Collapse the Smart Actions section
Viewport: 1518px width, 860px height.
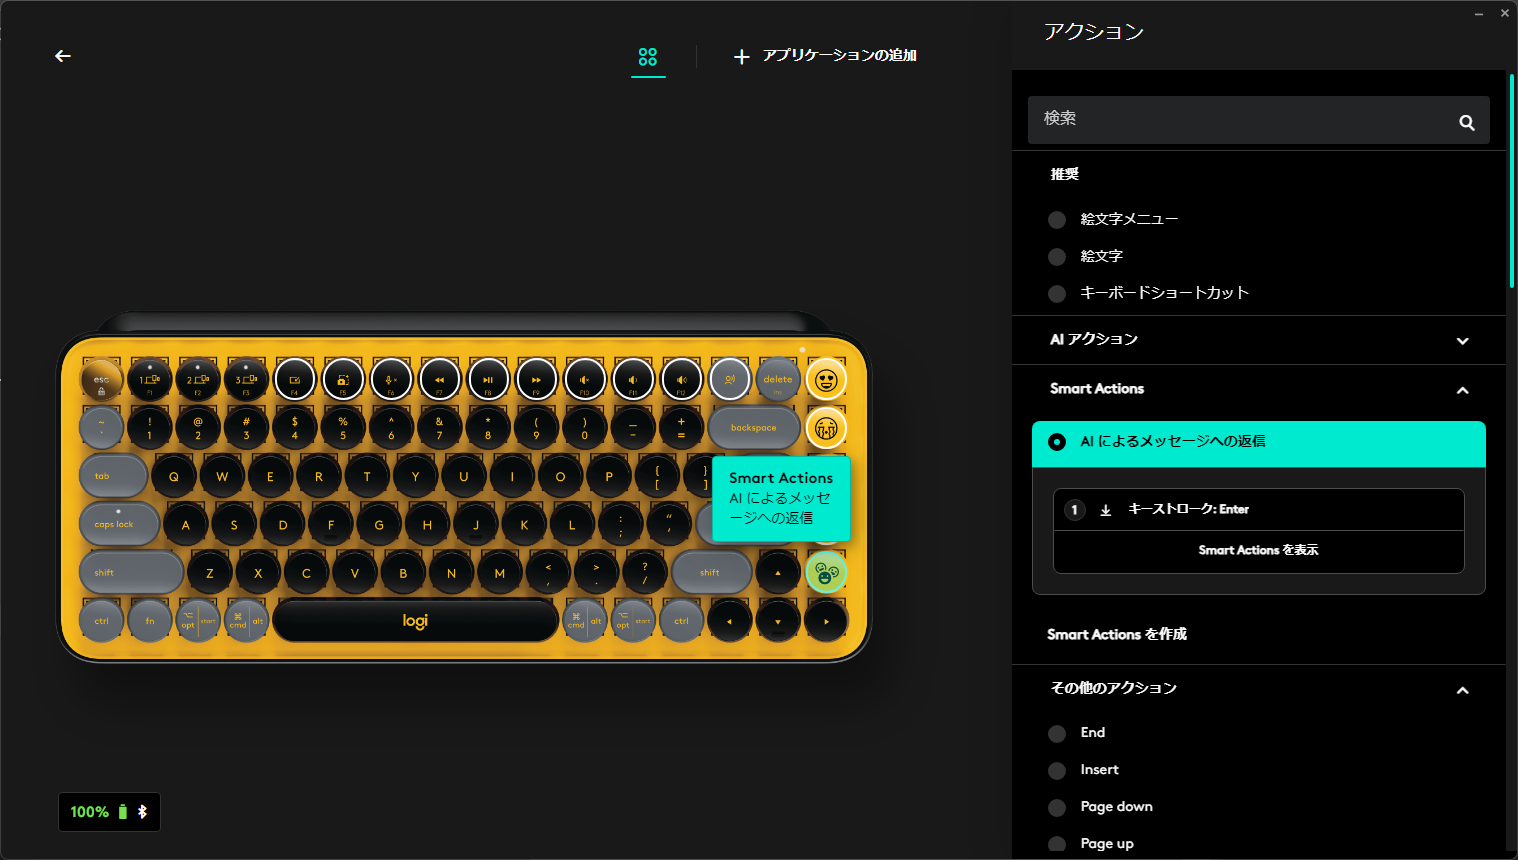click(1463, 390)
